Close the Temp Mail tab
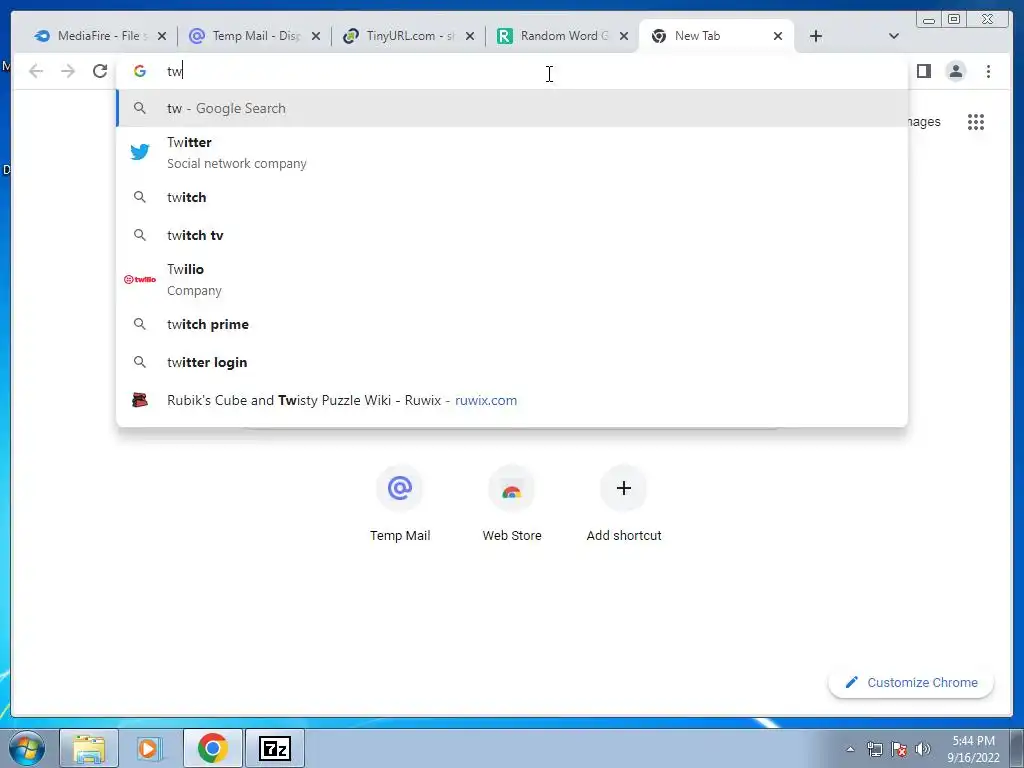 click(316, 37)
